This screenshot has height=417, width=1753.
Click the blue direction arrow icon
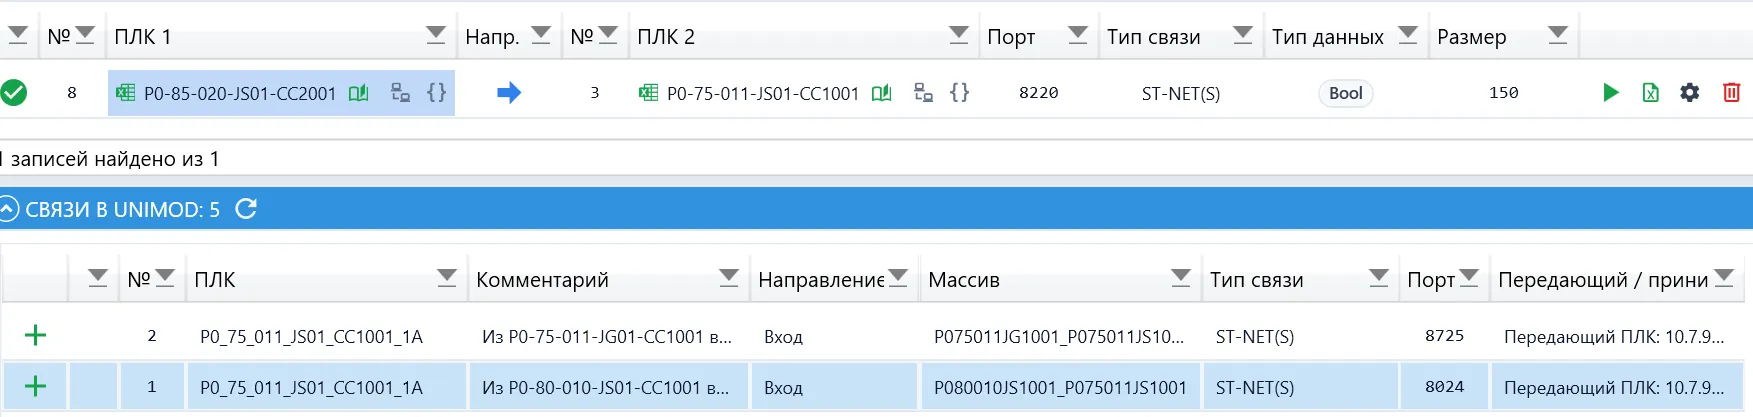tap(509, 93)
